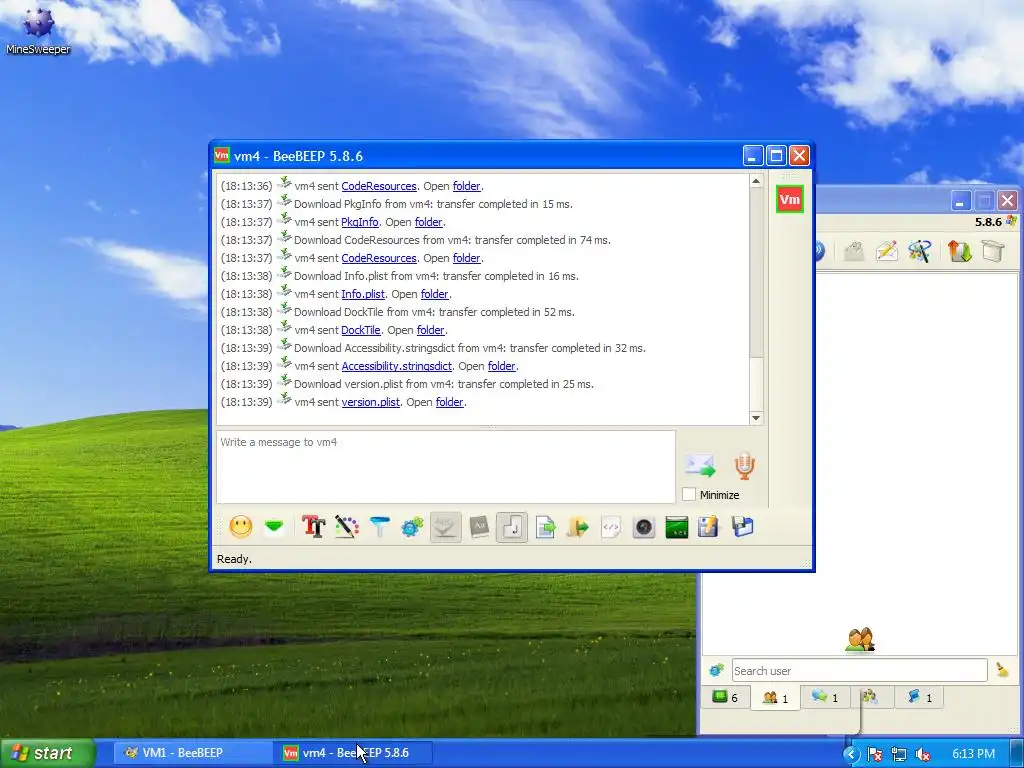Toggle the return-key send option button
Screen dimensions: 1024x768
click(x=512, y=527)
